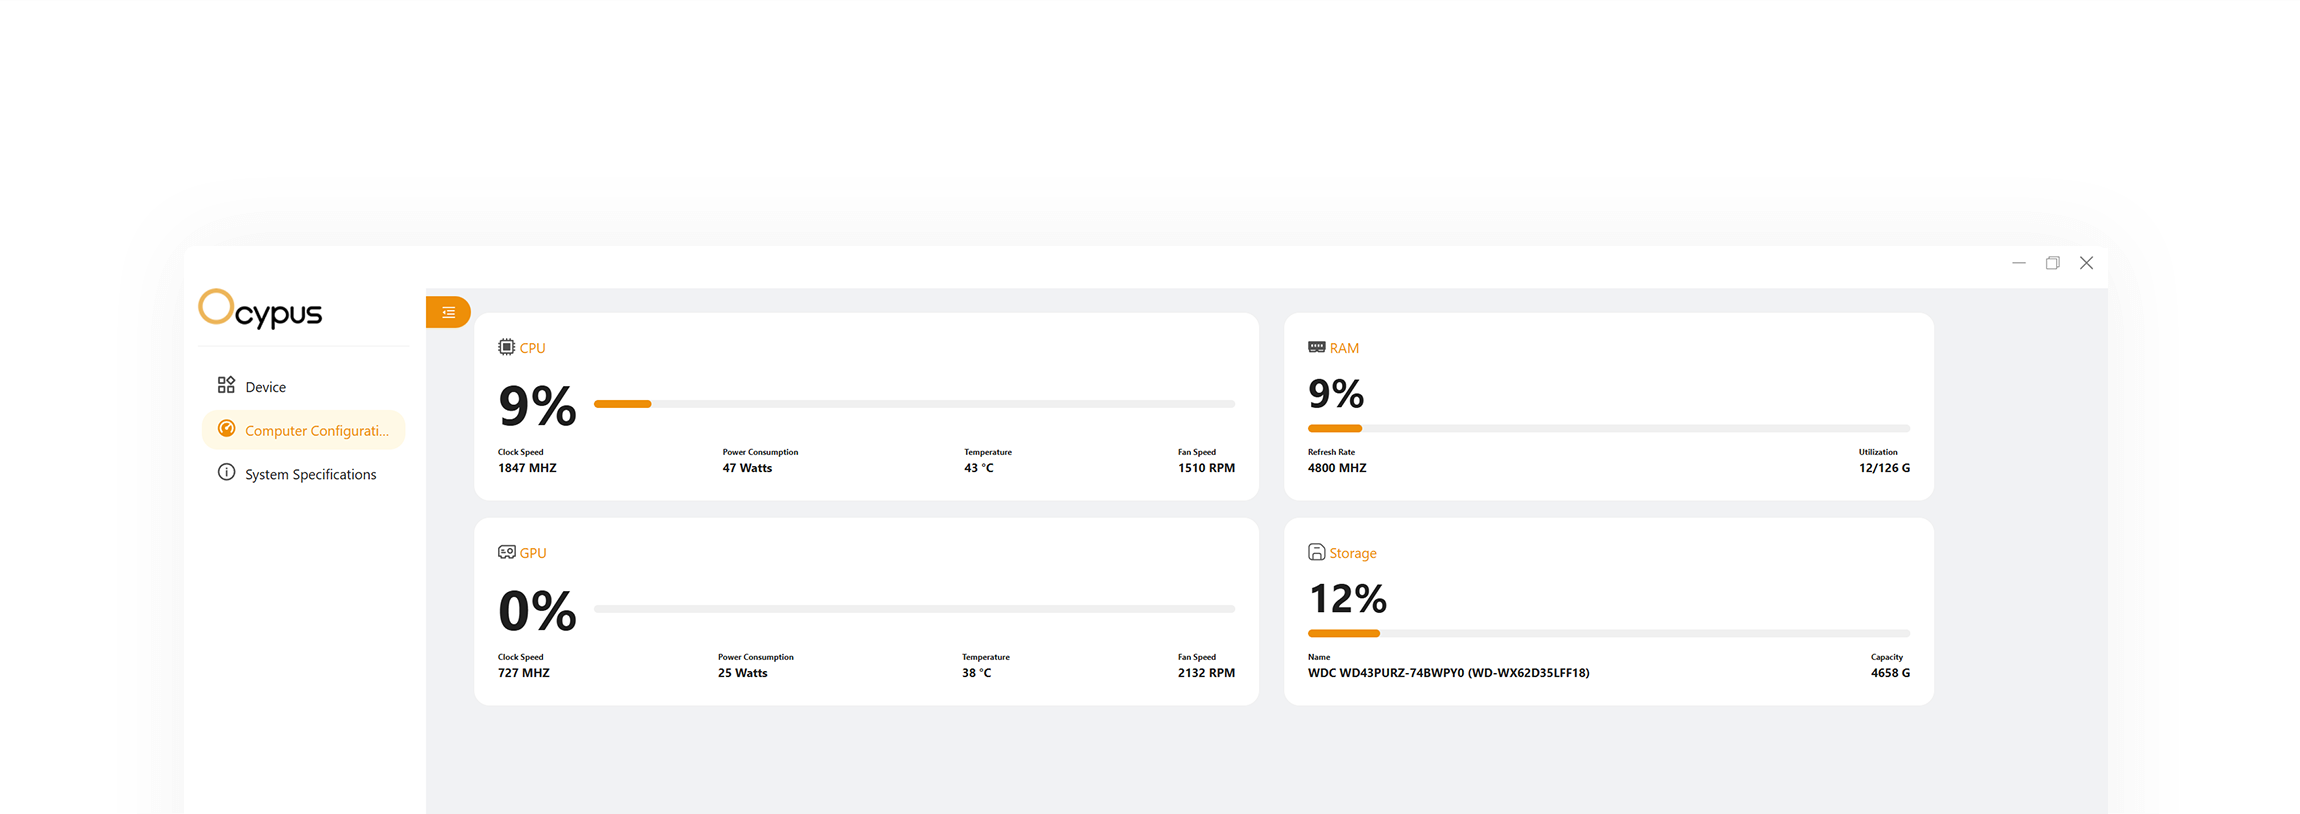Image resolution: width=2300 pixels, height=814 pixels.
Task: Minimize the Ocypus window
Action: 2018,263
